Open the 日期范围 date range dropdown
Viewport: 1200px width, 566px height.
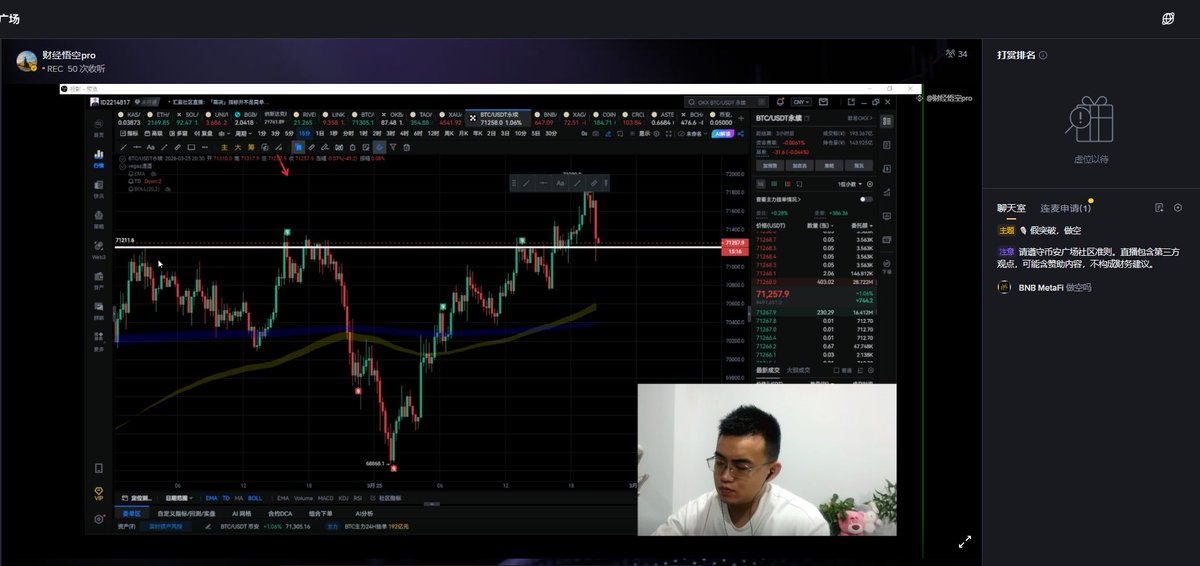pos(180,498)
